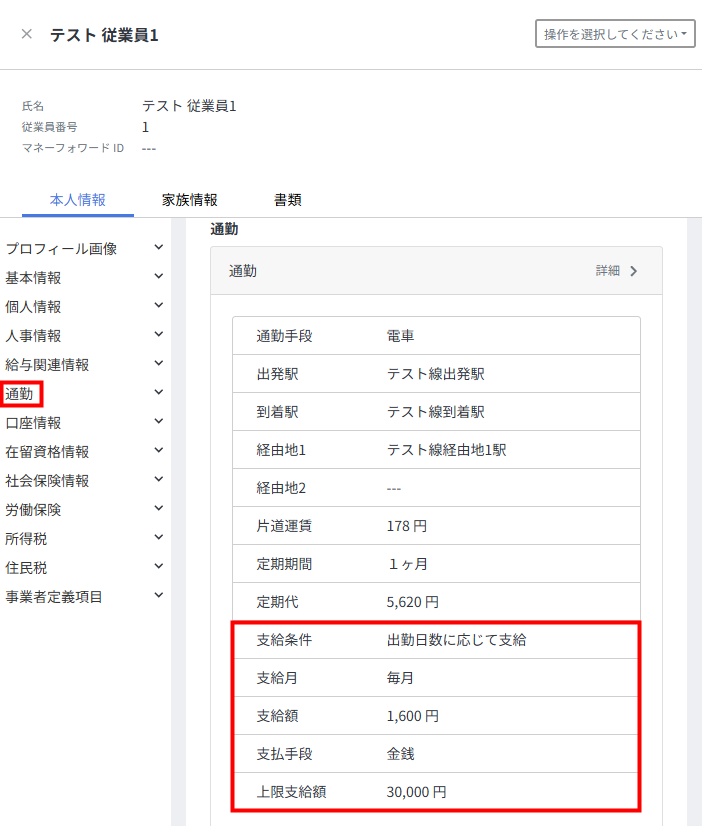Expand chevron beside 個人情報
Viewport: 702px width, 826px height.
coord(159,306)
